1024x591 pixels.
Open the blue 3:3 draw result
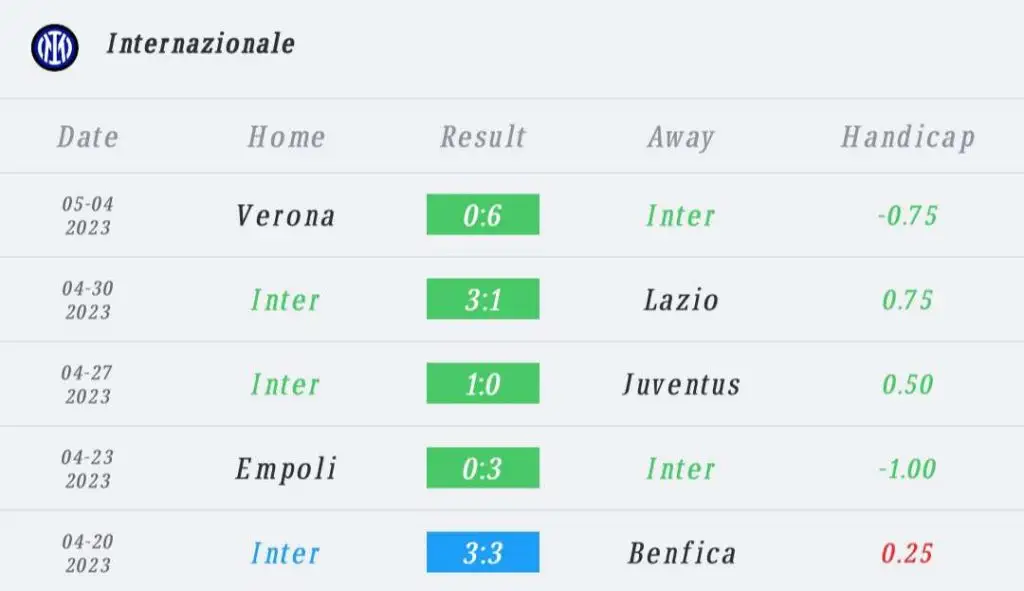483,552
